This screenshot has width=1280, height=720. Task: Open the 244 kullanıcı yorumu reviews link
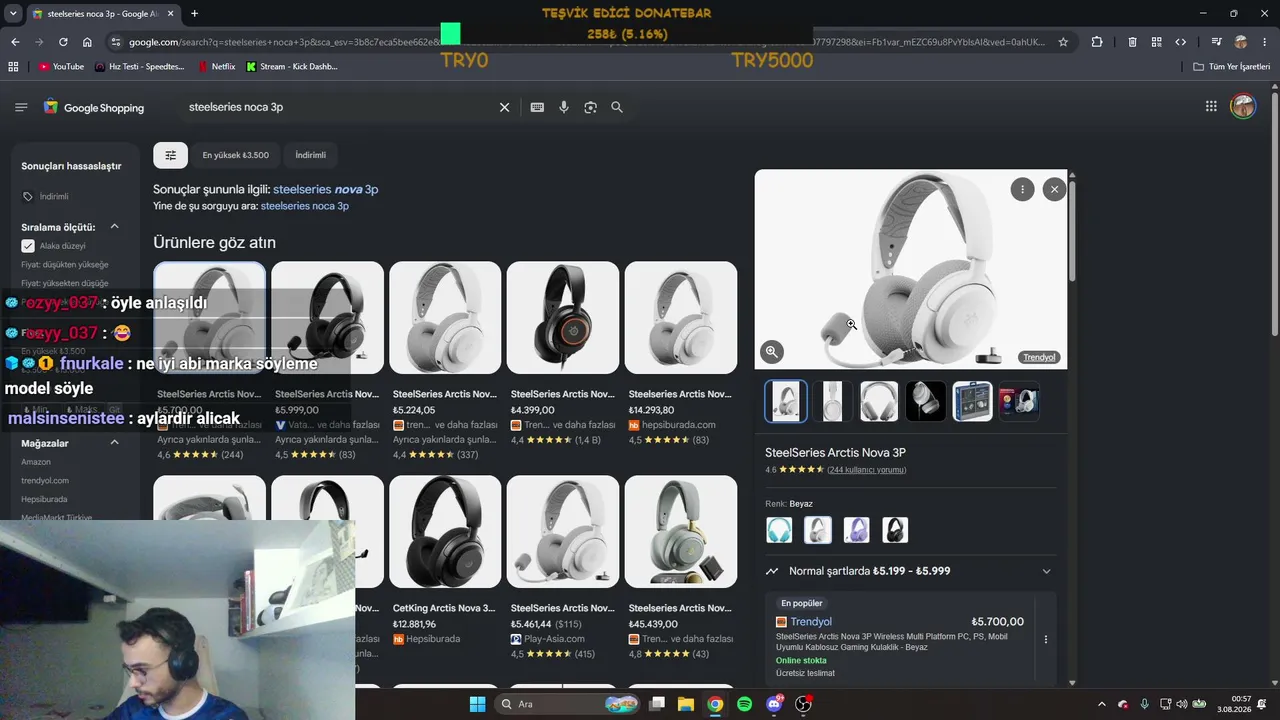867,470
